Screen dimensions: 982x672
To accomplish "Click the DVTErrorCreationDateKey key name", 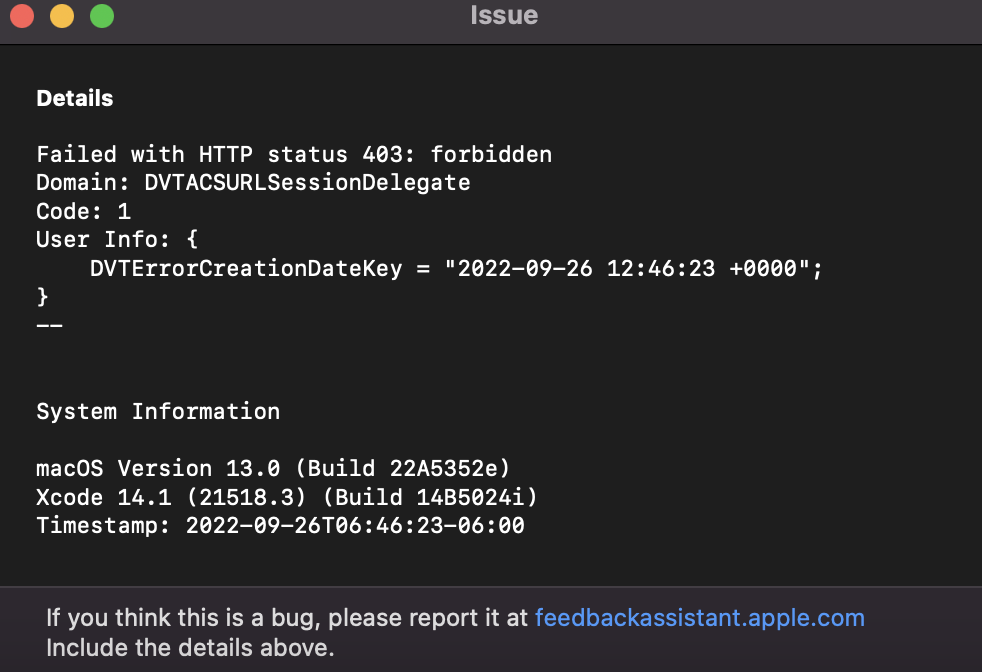I will [x=246, y=269].
